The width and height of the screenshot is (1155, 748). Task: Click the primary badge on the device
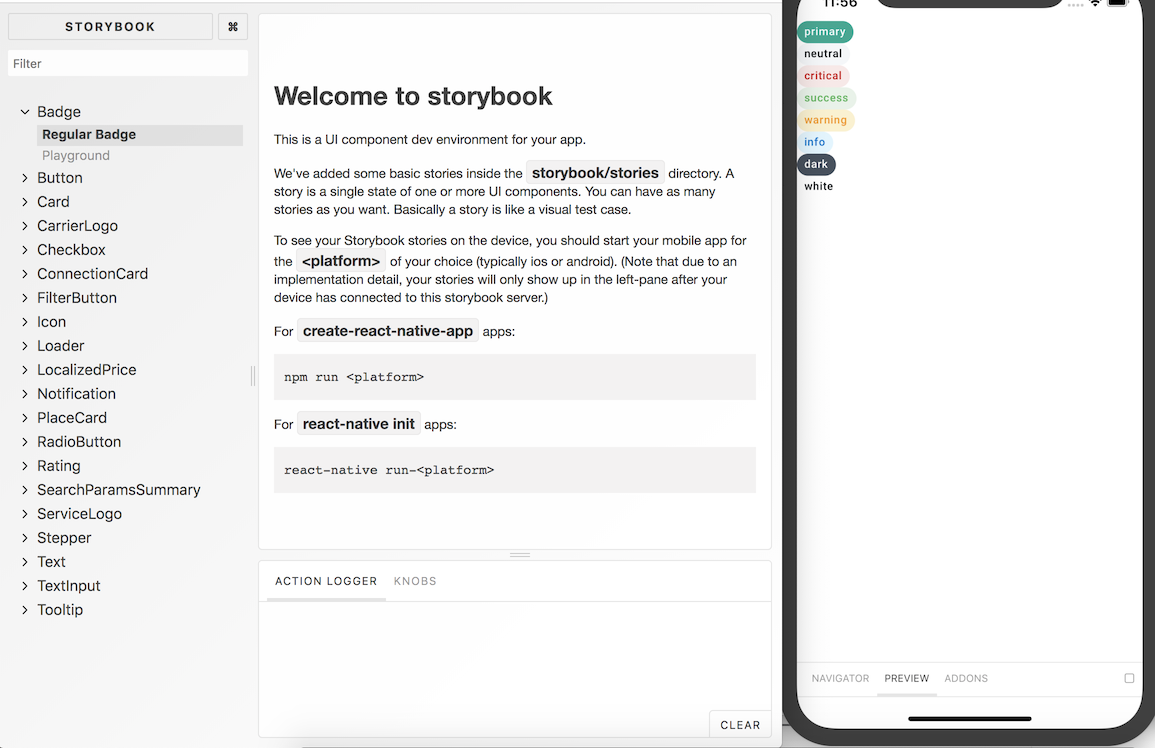pyautogui.click(x=825, y=32)
